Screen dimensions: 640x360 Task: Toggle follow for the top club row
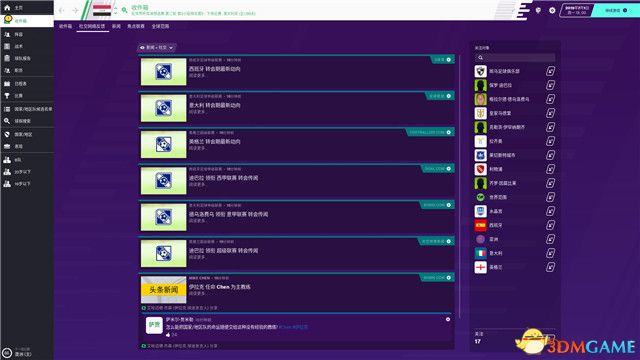point(550,71)
